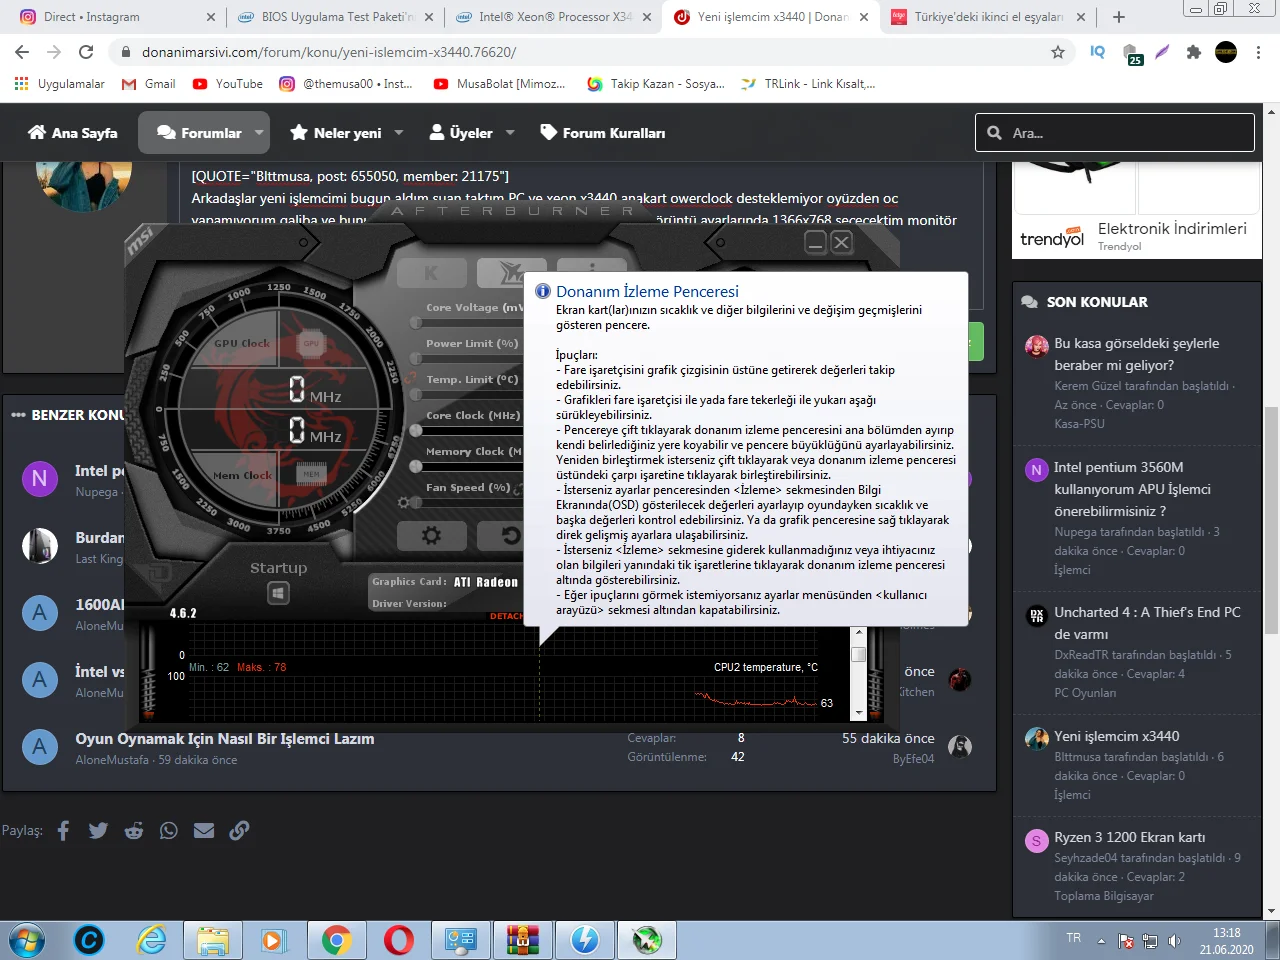
Task: Open Forum Kuralları page
Action: 602,133
